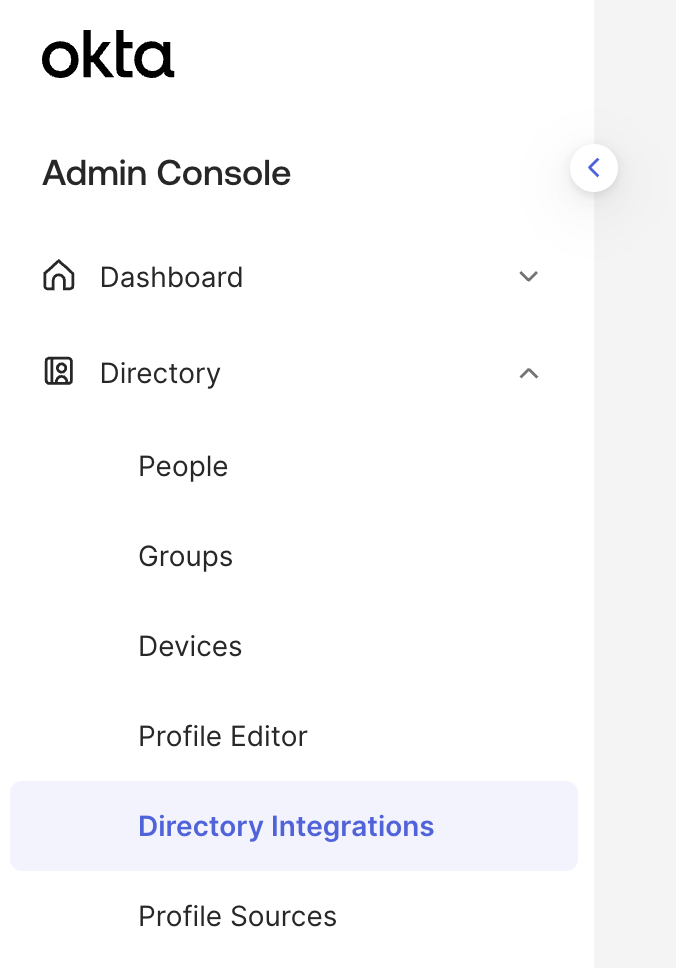This screenshot has height=968, width=676.
Task: Collapse the sidebar with the left chevron button
Action: 594,168
